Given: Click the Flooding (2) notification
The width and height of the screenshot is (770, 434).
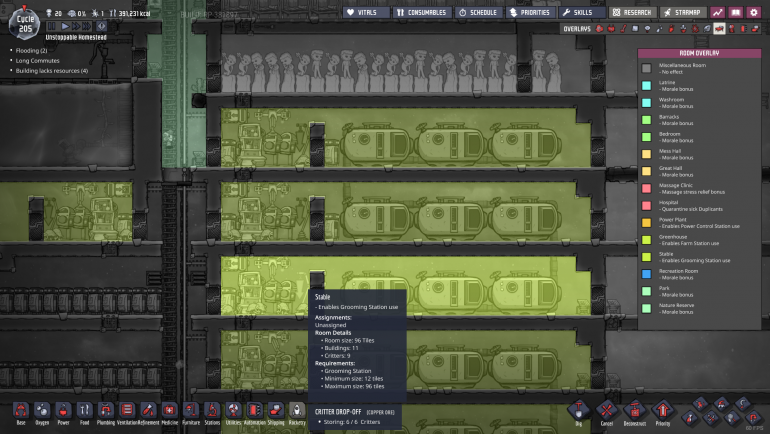Looking at the screenshot, I should (30, 49).
